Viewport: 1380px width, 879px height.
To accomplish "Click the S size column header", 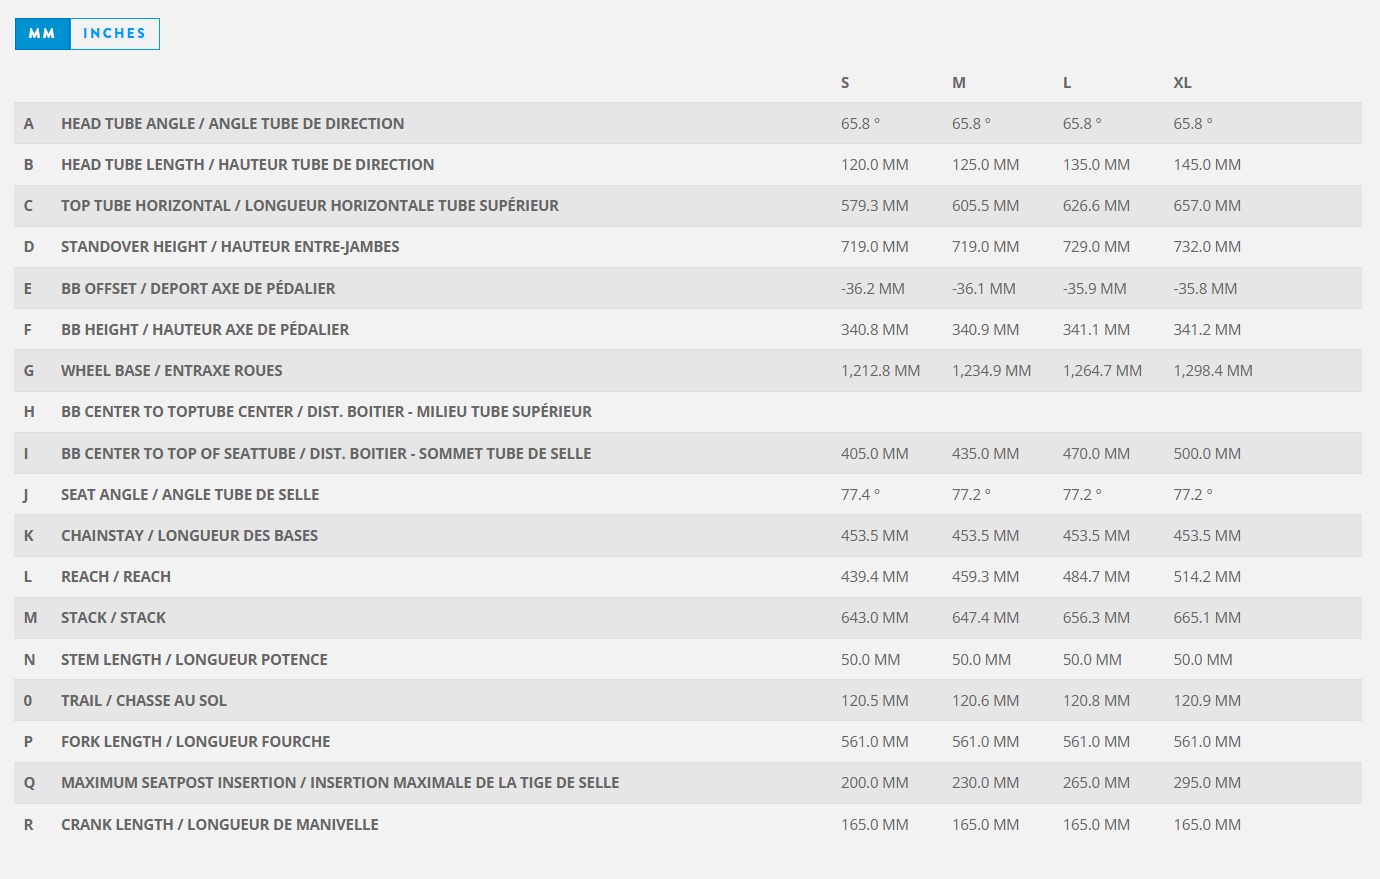I will 845,83.
